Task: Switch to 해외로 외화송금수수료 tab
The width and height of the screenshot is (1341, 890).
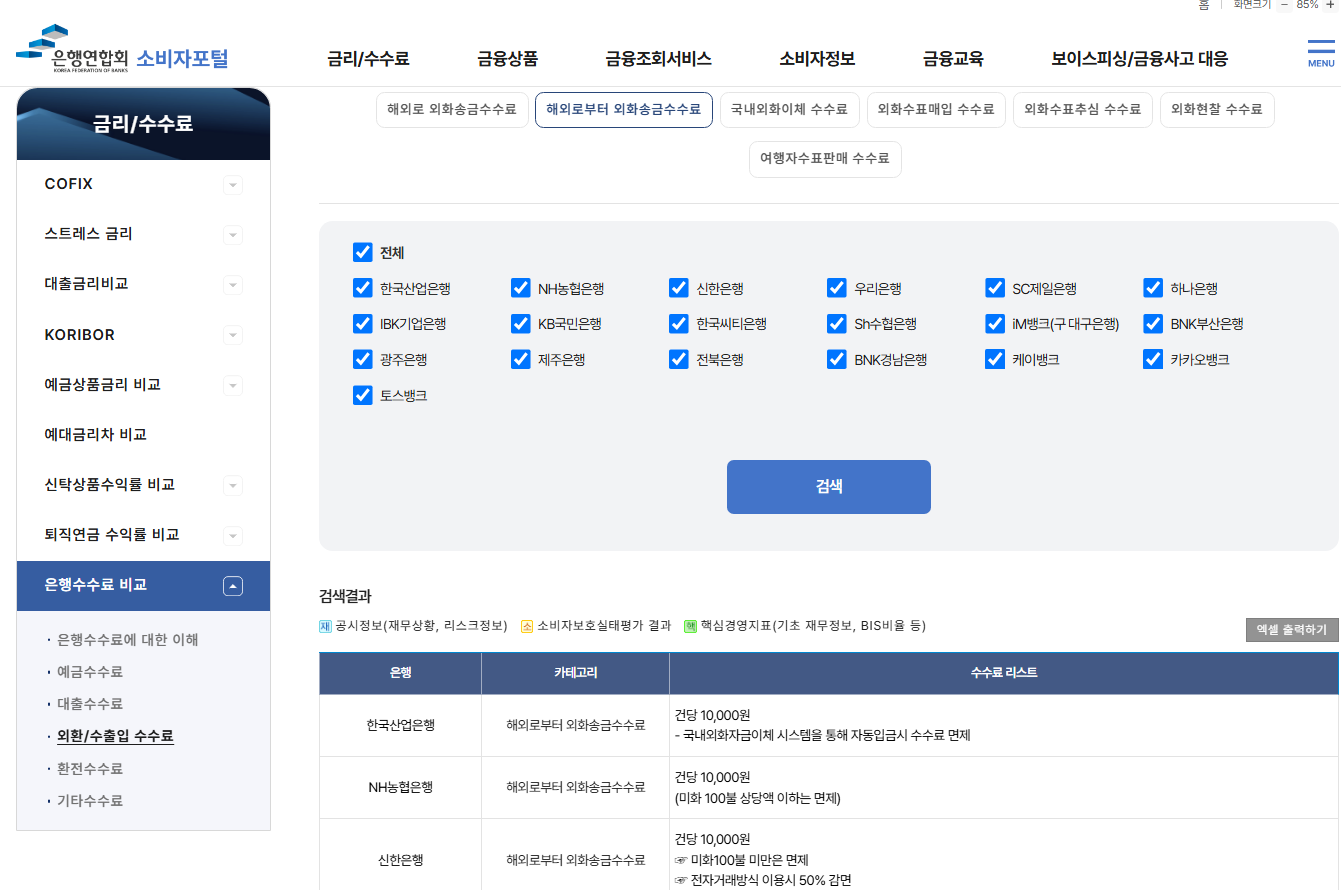Action: 452,110
